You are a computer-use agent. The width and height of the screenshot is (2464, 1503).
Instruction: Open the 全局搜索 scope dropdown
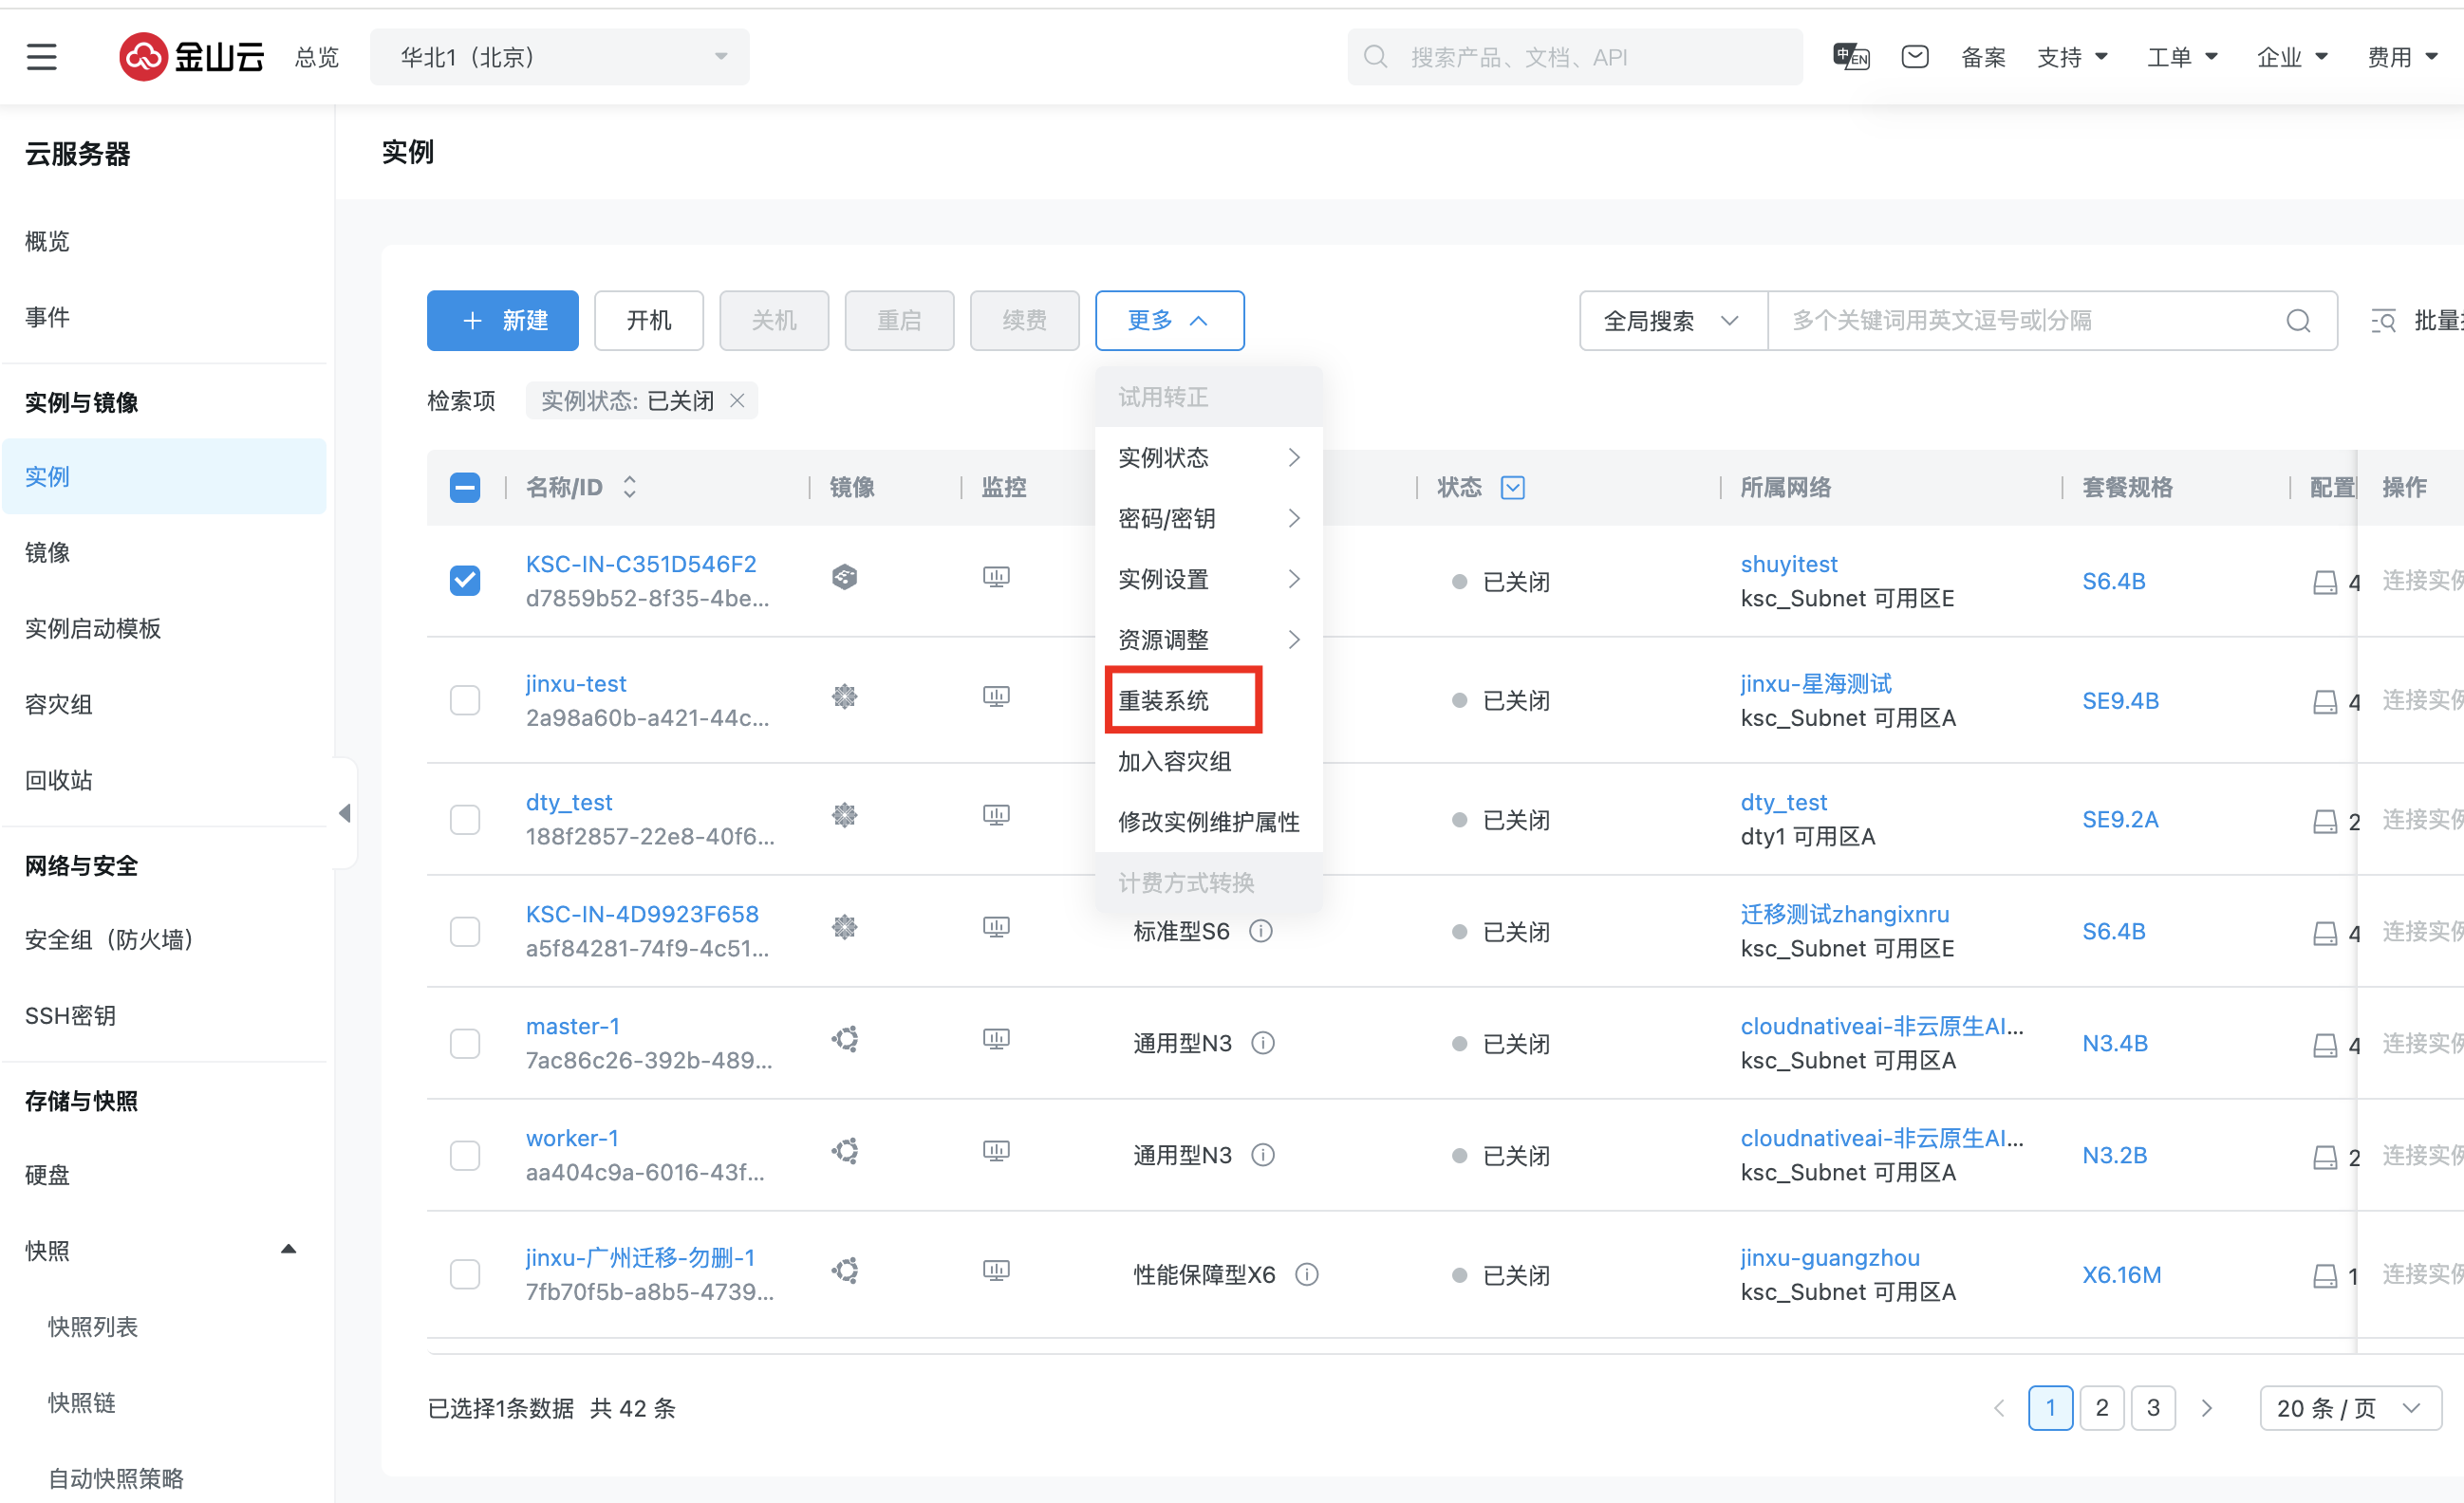1672,321
